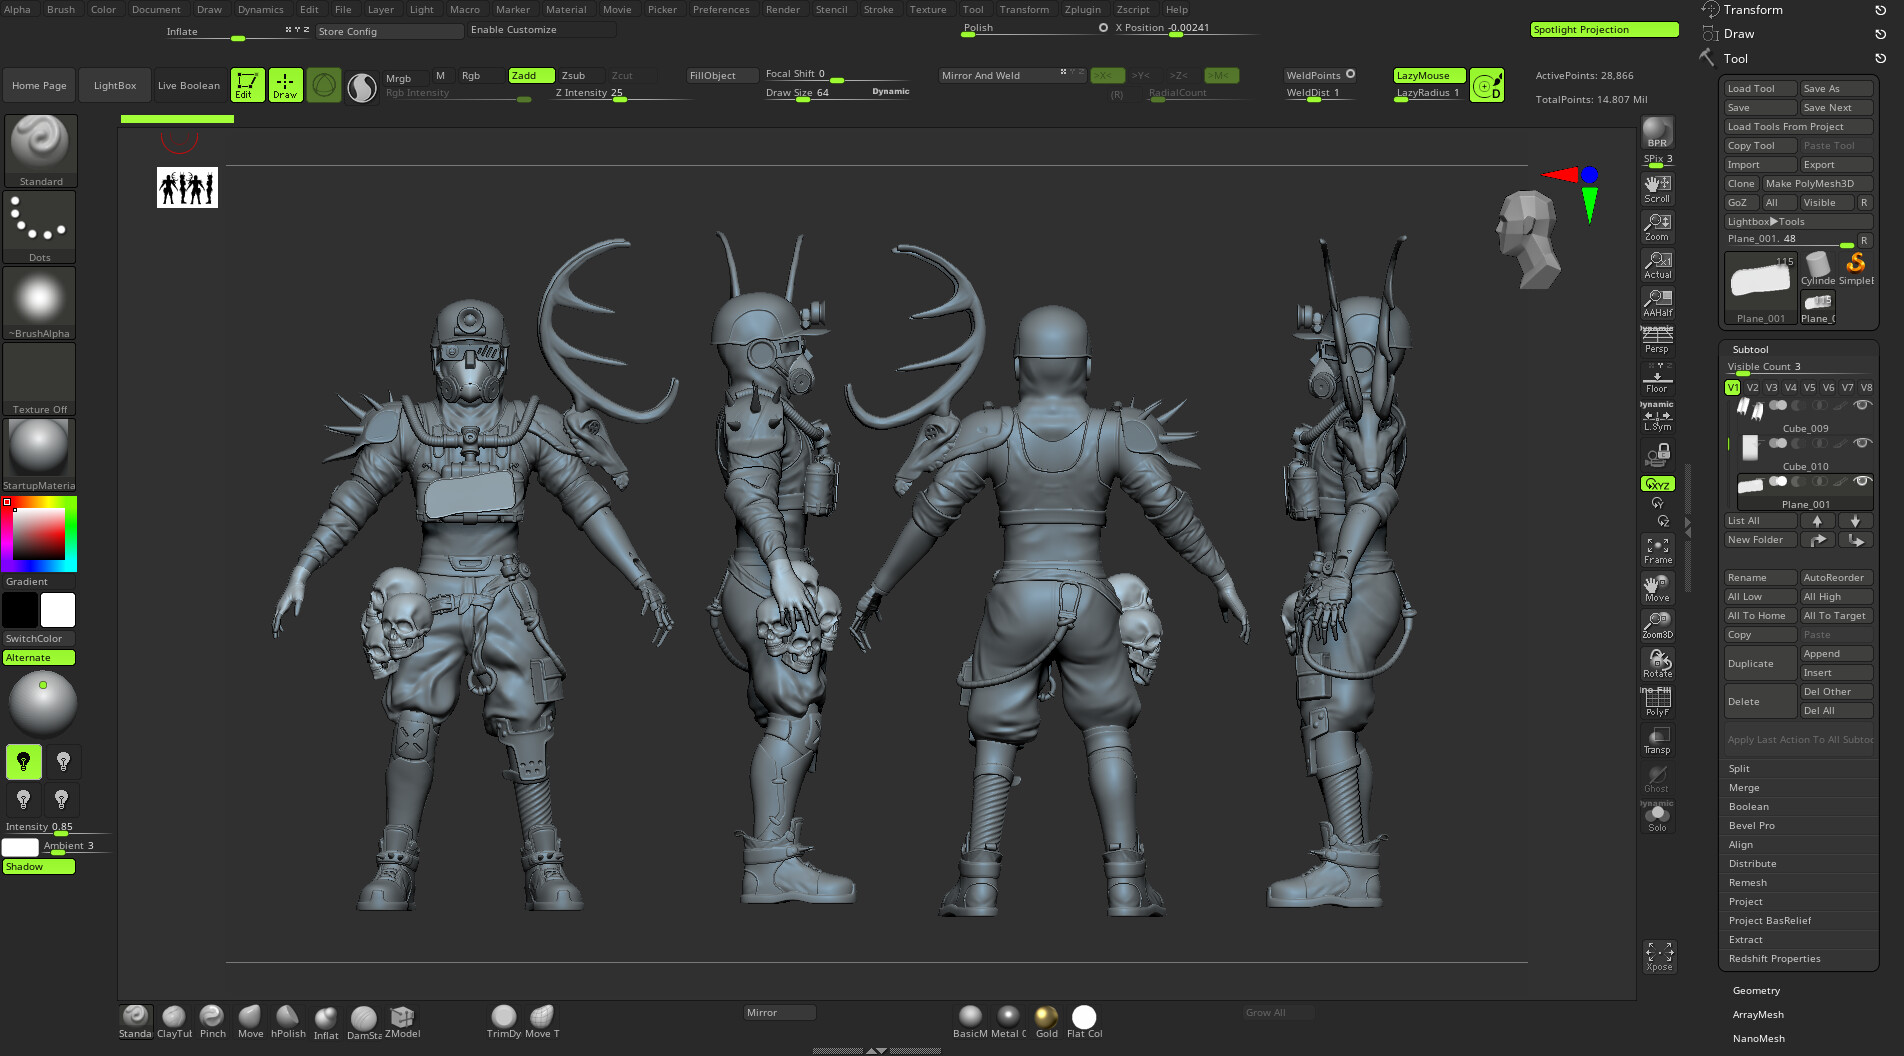
Task: Open the Zplugin menu
Action: click(1083, 9)
